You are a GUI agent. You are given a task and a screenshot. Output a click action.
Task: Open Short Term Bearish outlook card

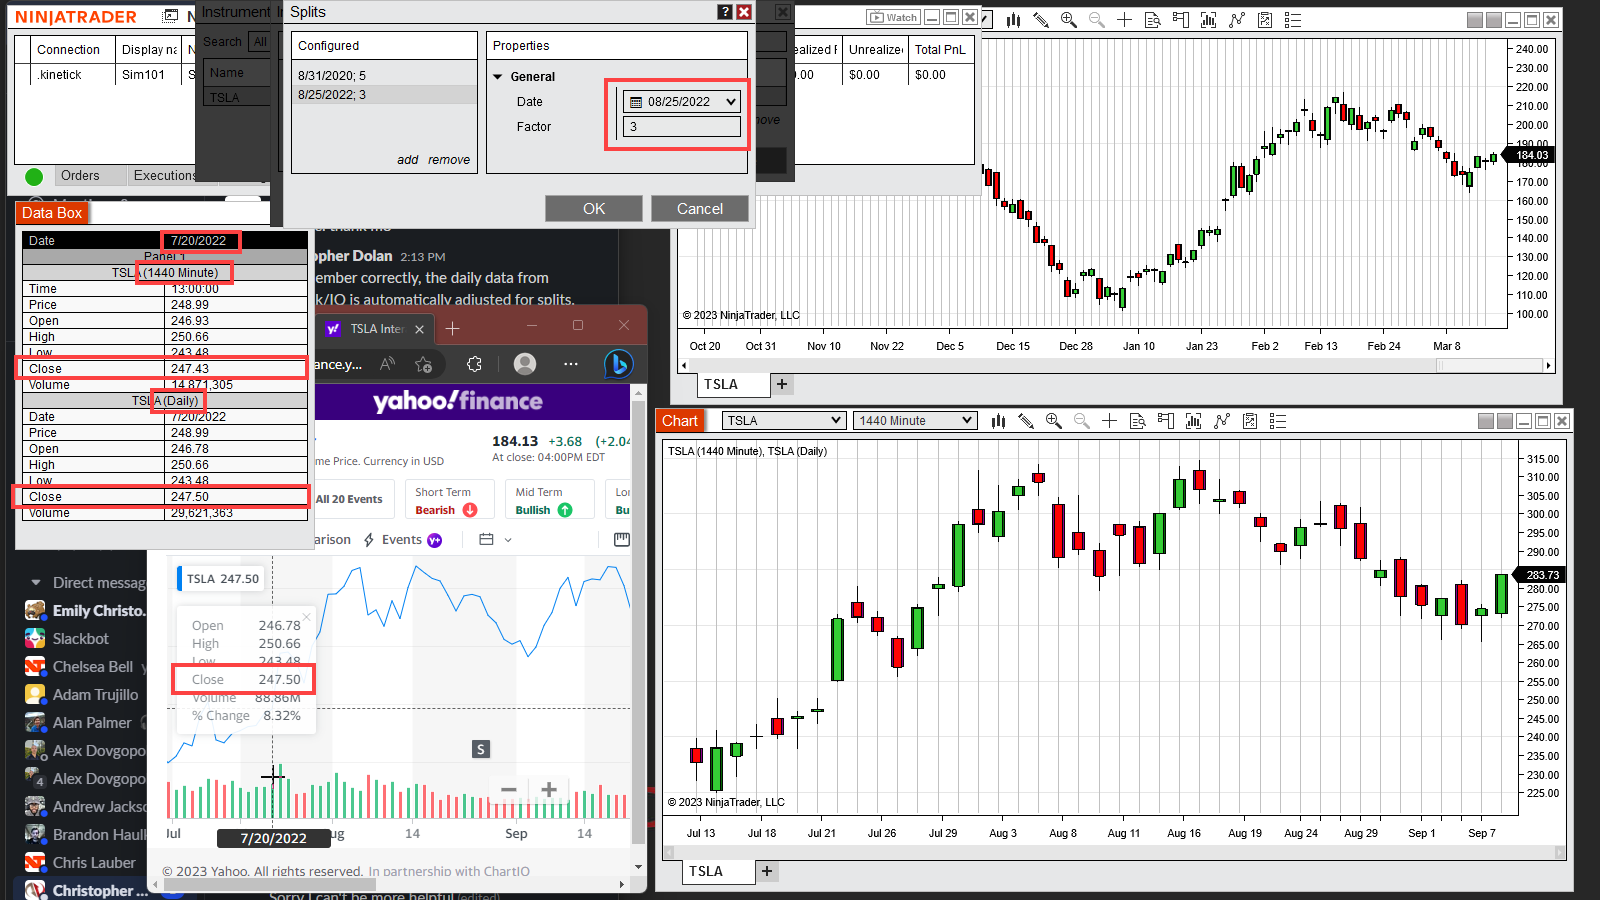[449, 500]
